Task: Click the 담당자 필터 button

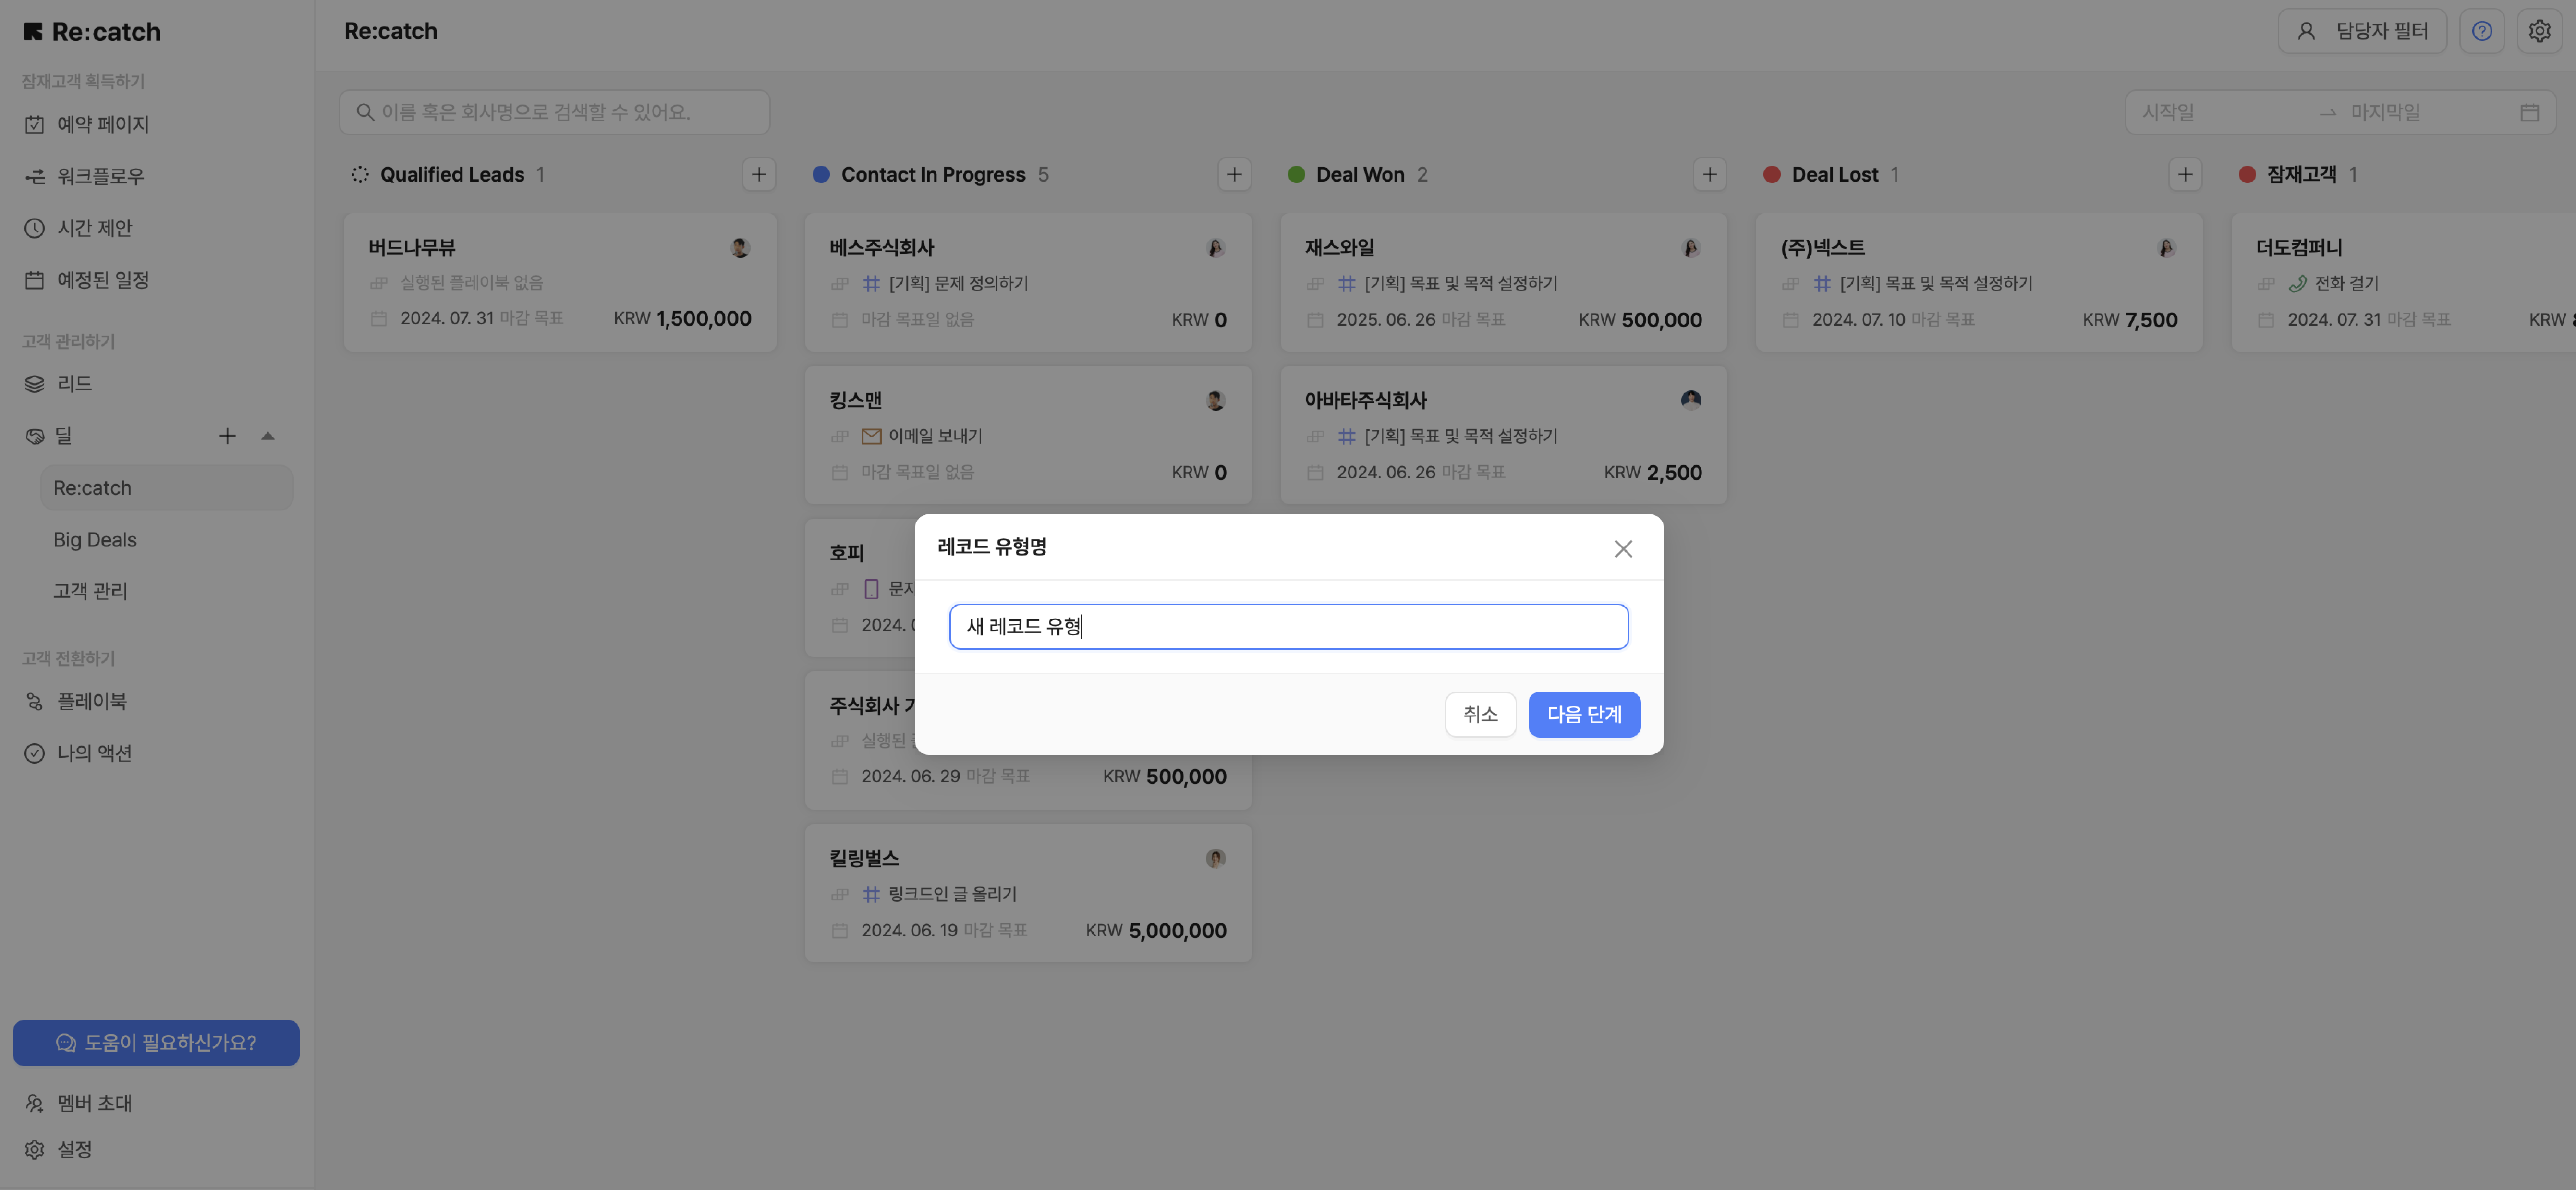Action: tap(2362, 31)
